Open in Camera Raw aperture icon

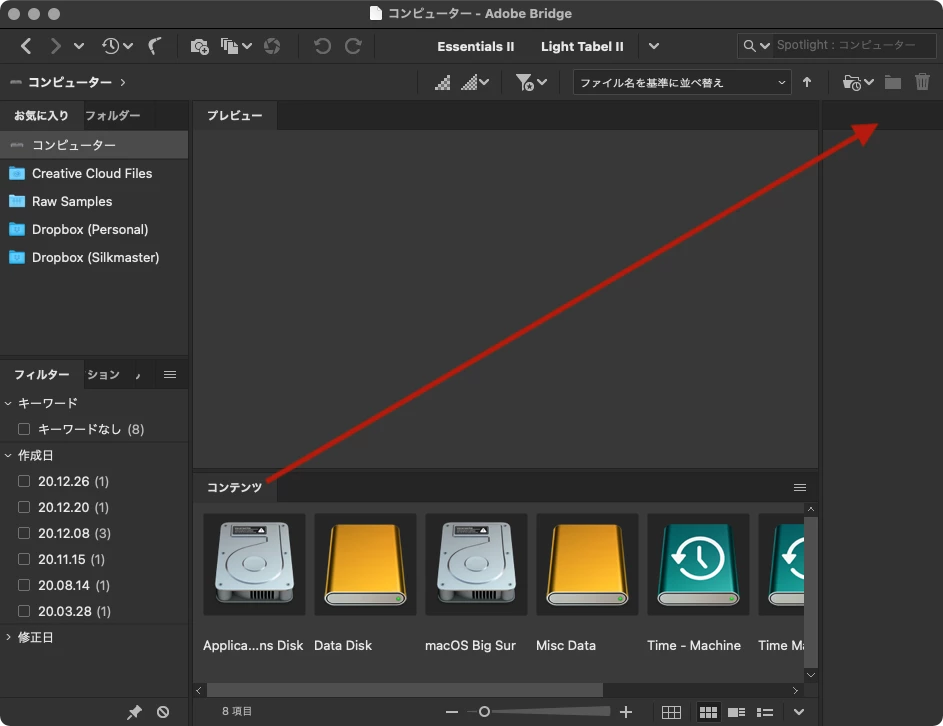pyautogui.click(x=272, y=46)
